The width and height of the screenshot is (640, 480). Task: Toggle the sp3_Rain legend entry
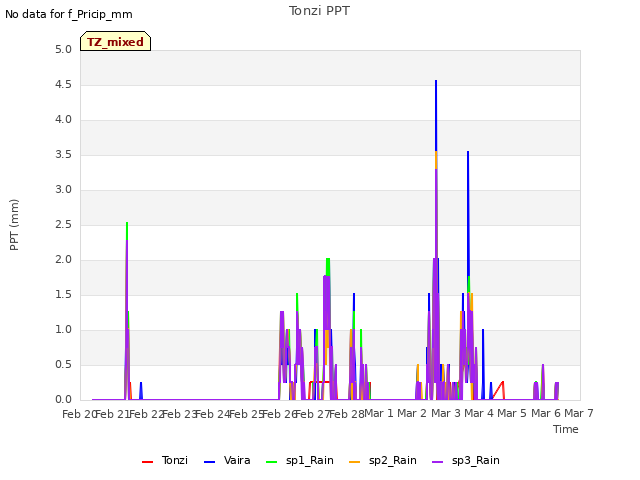(466, 460)
